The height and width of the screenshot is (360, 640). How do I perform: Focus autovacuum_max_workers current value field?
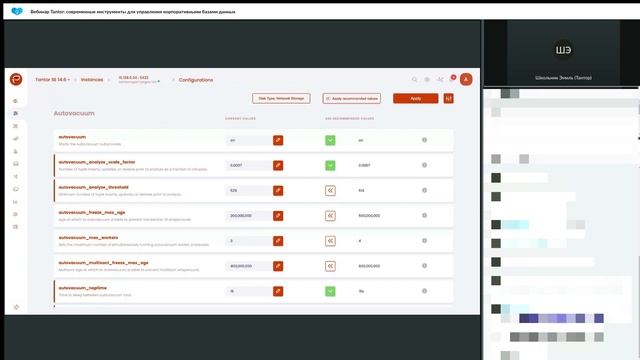click(x=249, y=241)
